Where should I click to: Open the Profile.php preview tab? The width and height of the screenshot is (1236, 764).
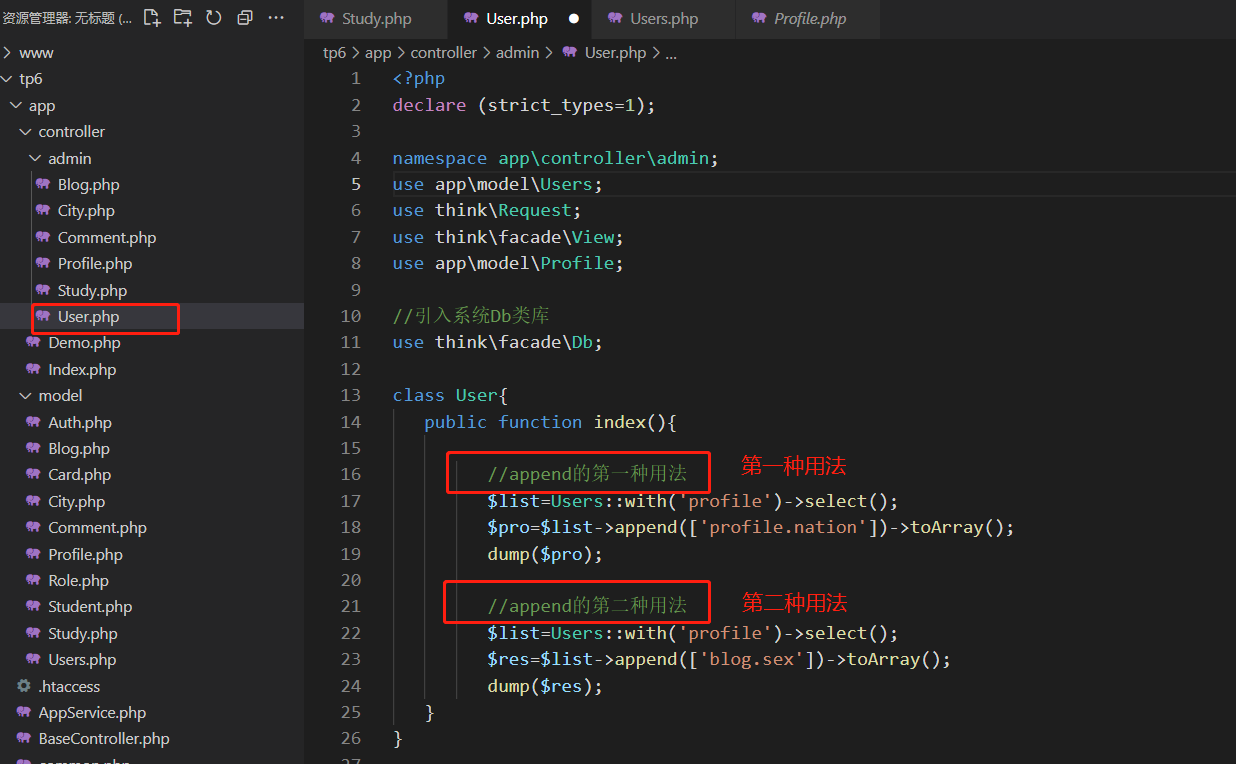(x=809, y=19)
